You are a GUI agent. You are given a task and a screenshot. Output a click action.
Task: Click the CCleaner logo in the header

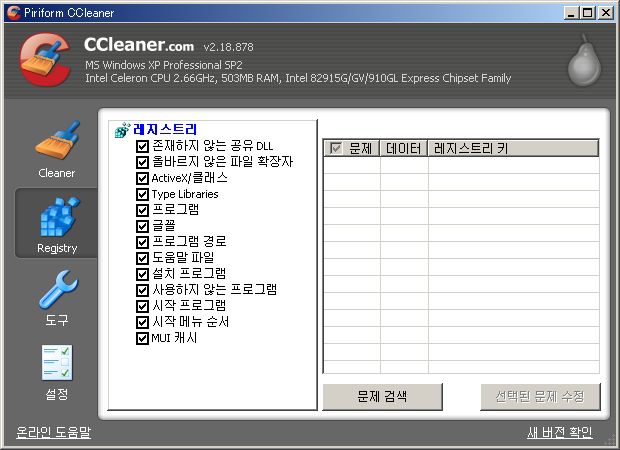[x=44, y=59]
